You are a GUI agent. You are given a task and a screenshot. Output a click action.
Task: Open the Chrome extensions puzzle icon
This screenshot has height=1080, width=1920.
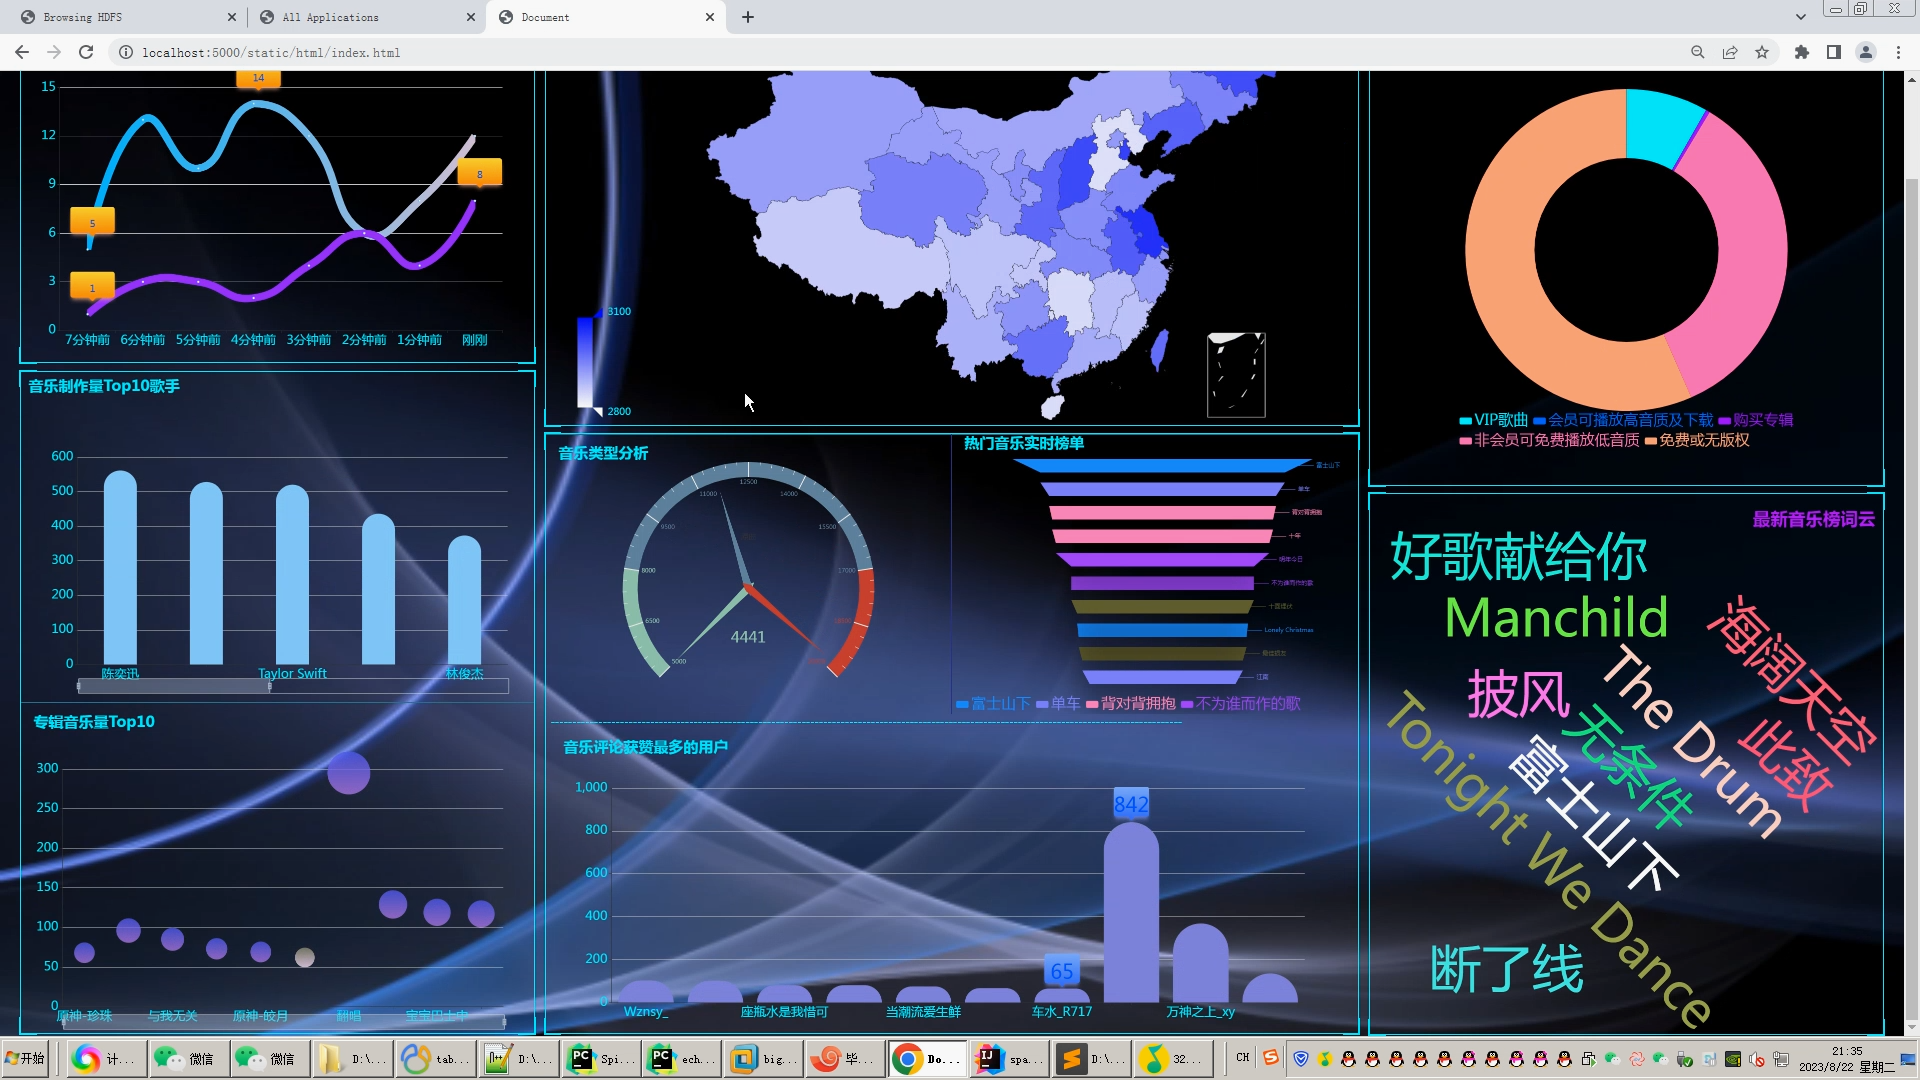click(x=1802, y=52)
